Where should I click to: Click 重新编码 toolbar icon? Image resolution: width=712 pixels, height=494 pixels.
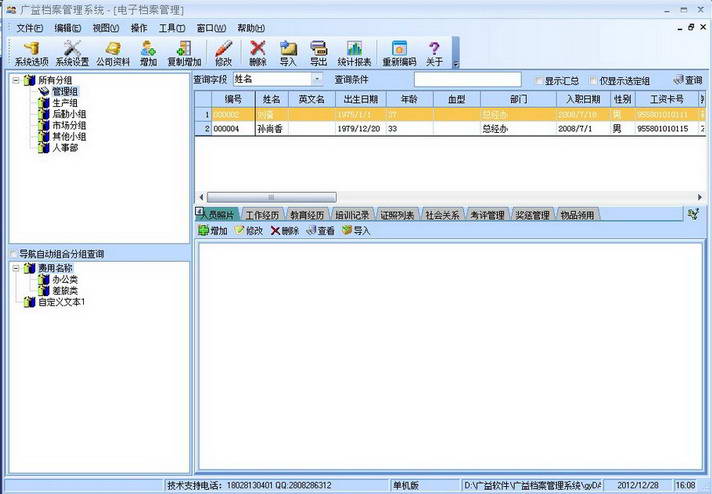(399, 54)
